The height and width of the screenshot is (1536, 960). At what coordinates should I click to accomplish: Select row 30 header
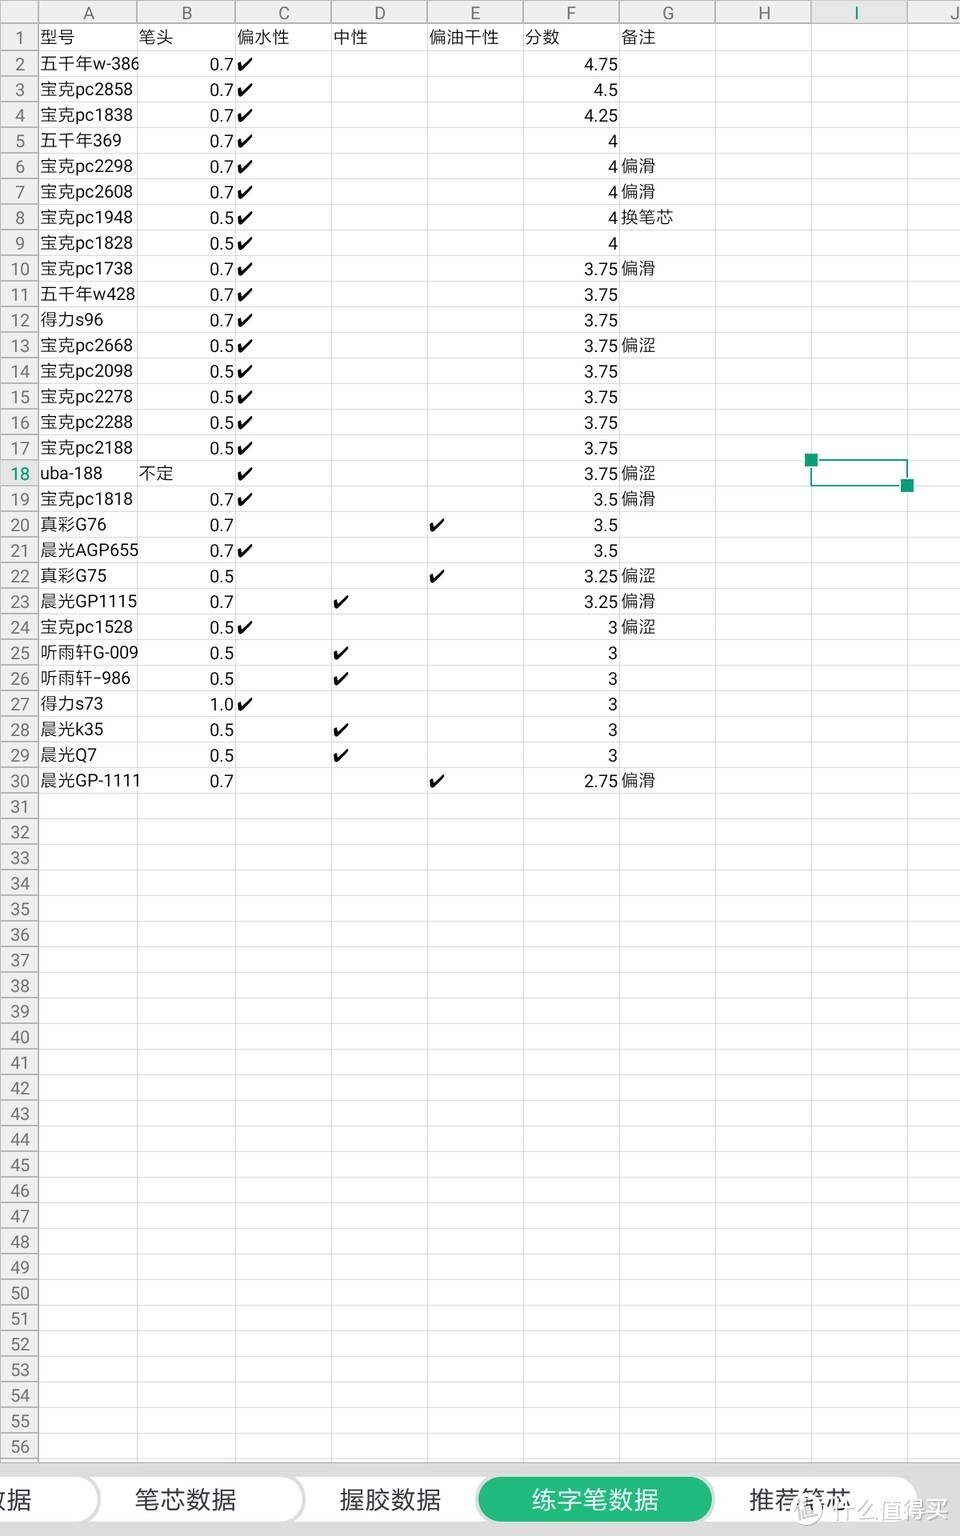(20, 781)
